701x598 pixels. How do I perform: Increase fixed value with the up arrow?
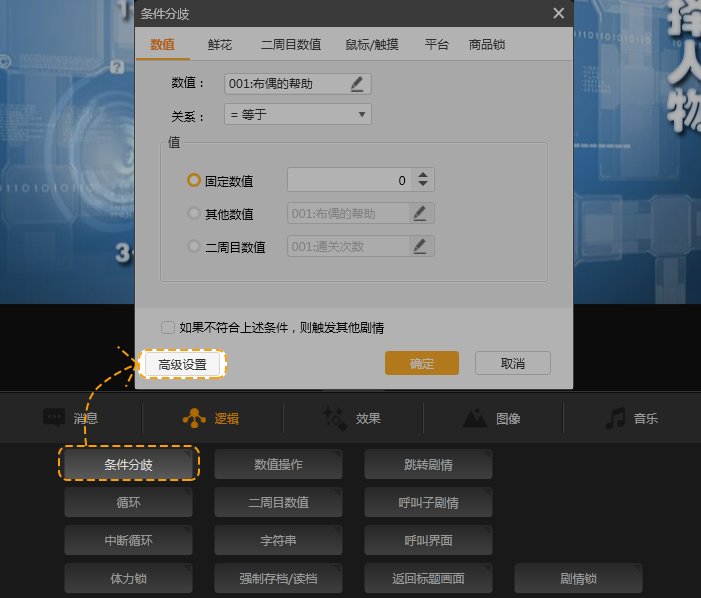[423, 175]
